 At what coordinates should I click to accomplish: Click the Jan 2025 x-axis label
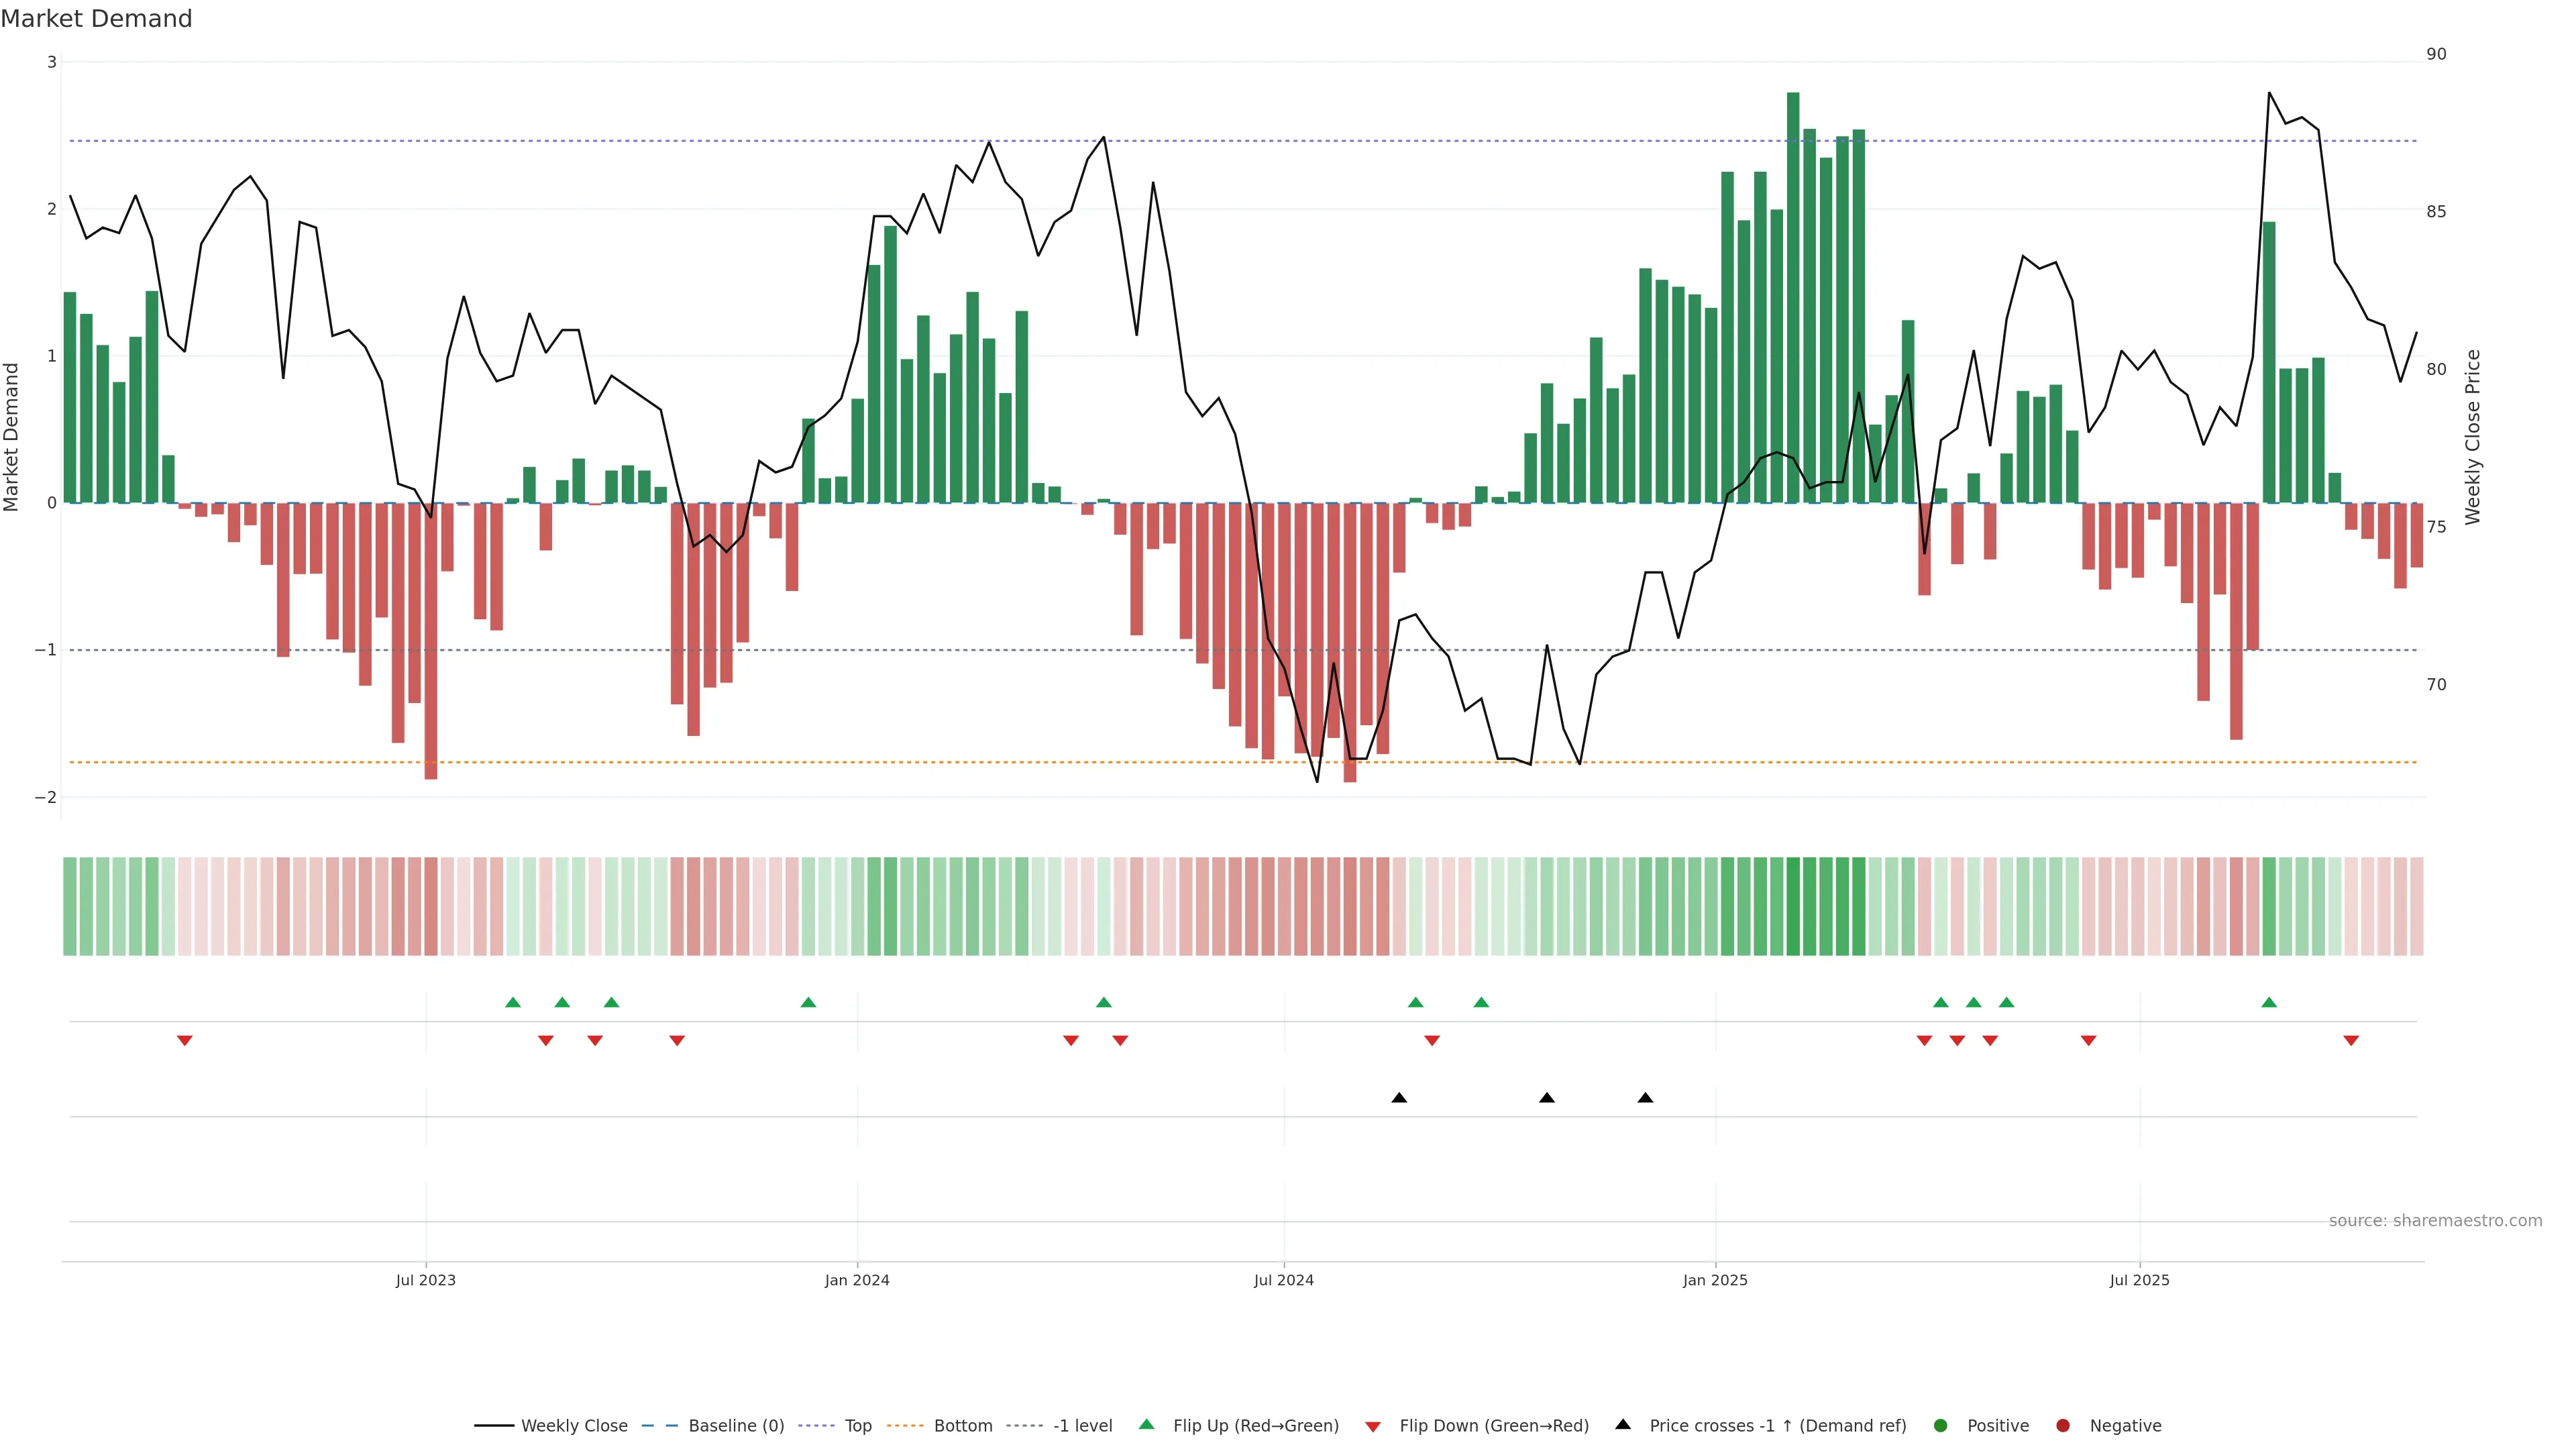click(1715, 1280)
